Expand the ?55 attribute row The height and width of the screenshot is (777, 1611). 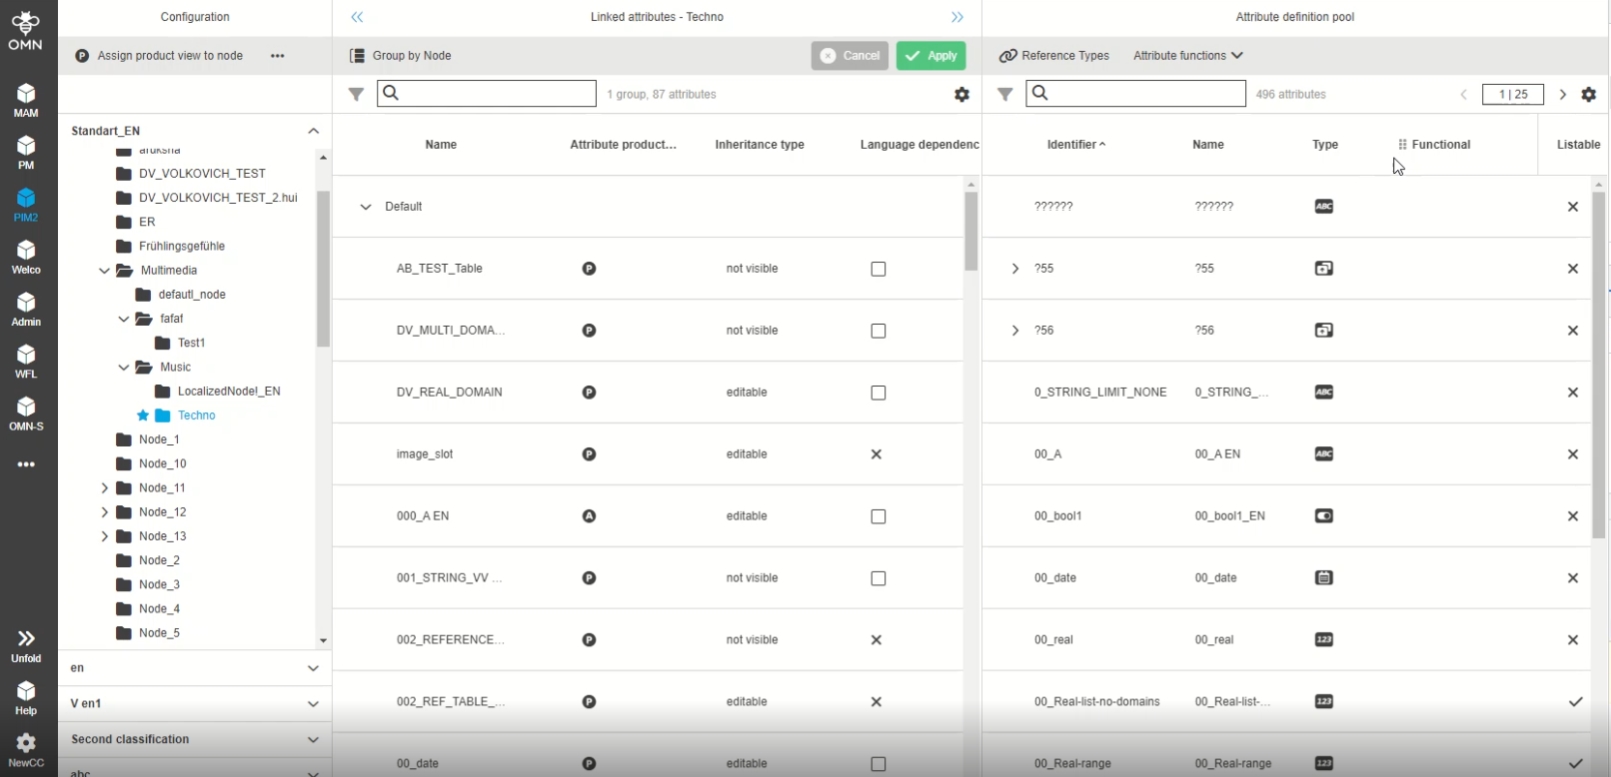(x=1015, y=269)
